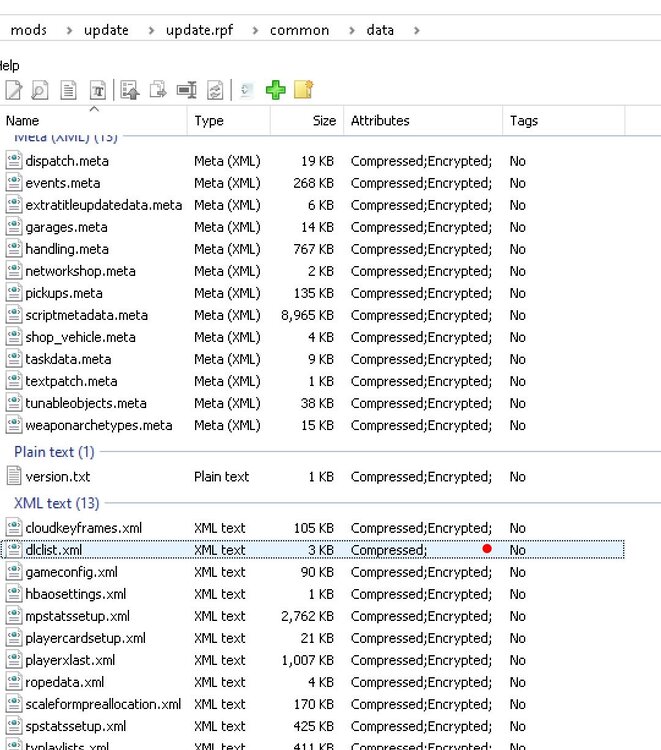Click the Edit file toolbar icon
Screen dimensions: 661x750
pyautogui.click(x=13, y=90)
